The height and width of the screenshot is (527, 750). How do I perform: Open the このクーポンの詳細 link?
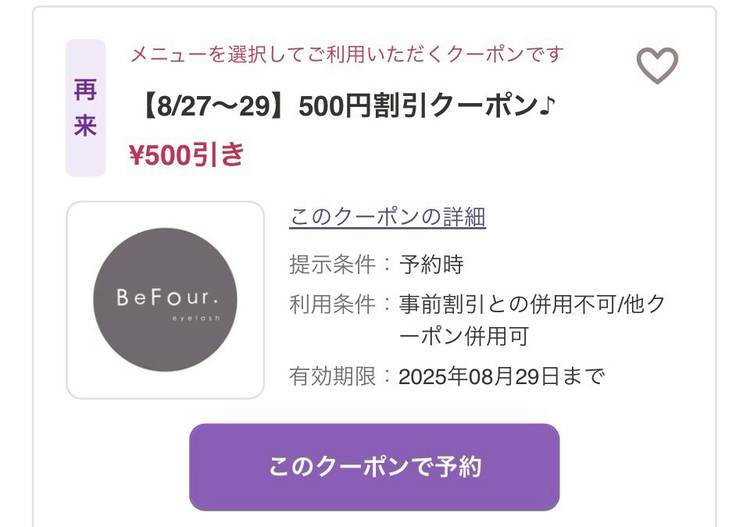tap(387, 217)
